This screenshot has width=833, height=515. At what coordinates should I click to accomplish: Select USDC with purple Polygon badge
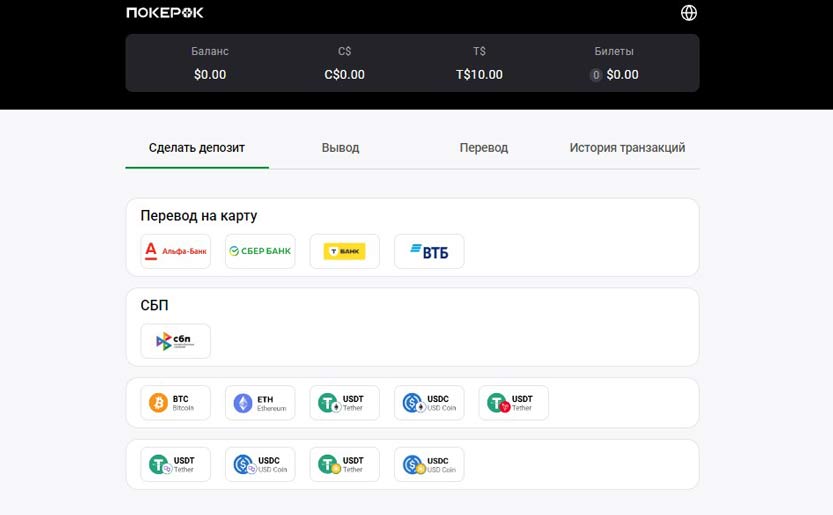click(x=260, y=465)
